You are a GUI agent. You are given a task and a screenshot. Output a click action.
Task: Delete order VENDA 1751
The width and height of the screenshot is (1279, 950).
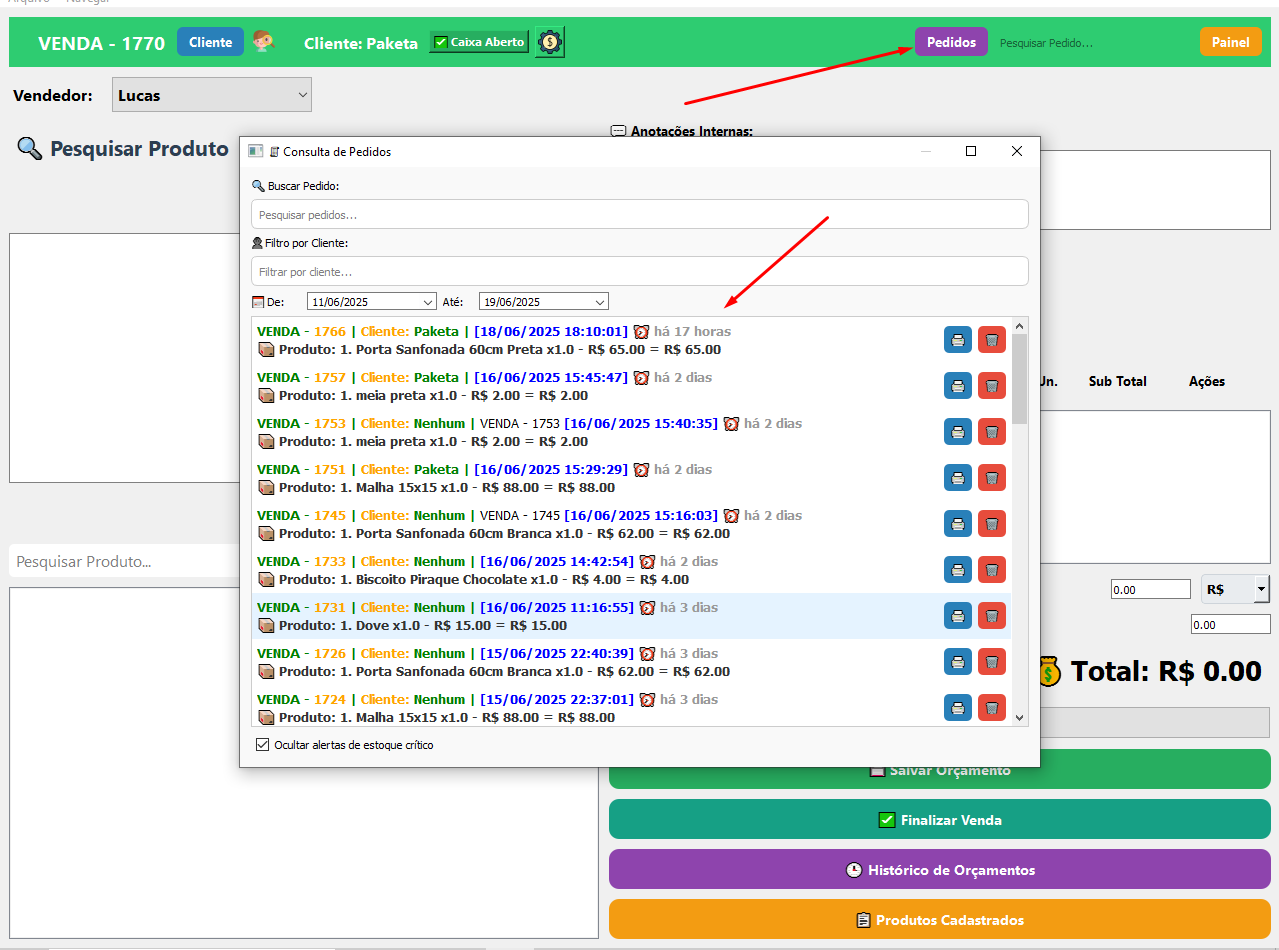(x=991, y=478)
